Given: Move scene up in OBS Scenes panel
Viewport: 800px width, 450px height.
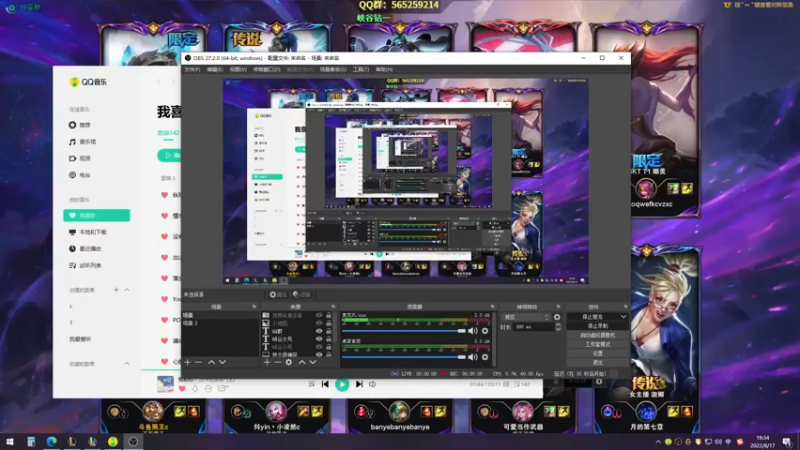Looking at the screenshot, I should pyautogui.click(x=211, y=362).
